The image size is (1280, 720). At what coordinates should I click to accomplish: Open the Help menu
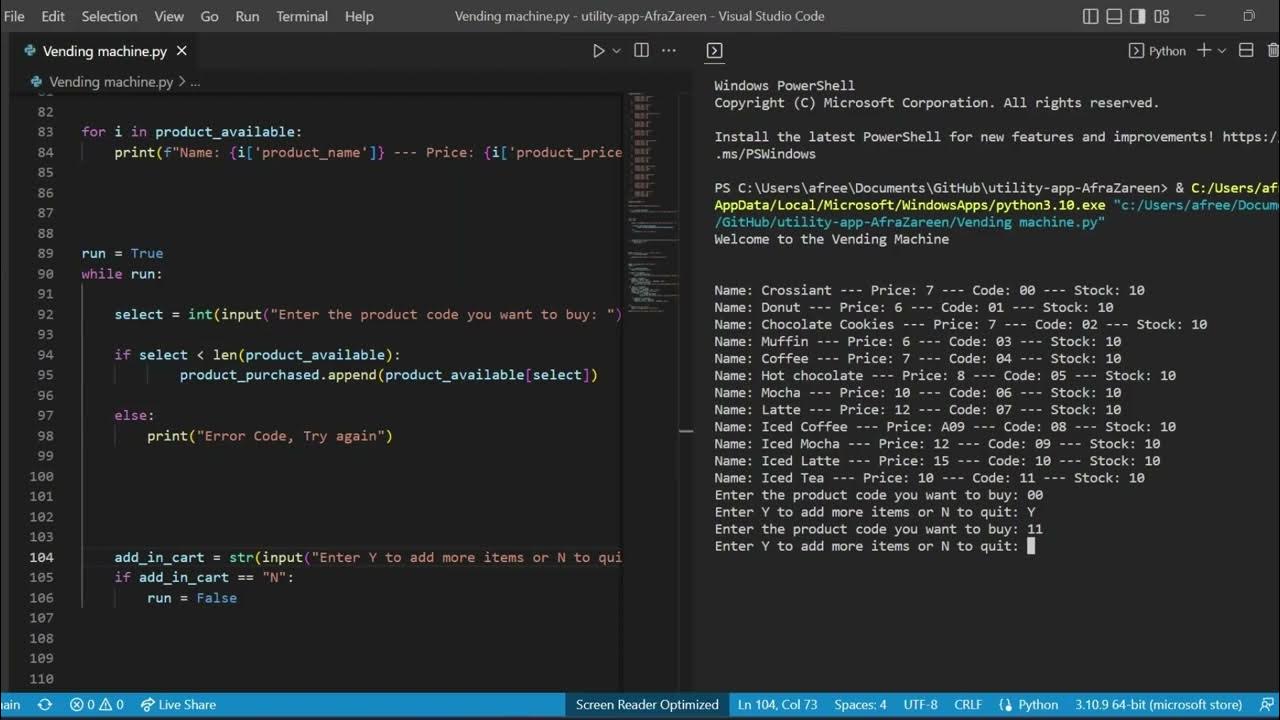coord(359,16)
